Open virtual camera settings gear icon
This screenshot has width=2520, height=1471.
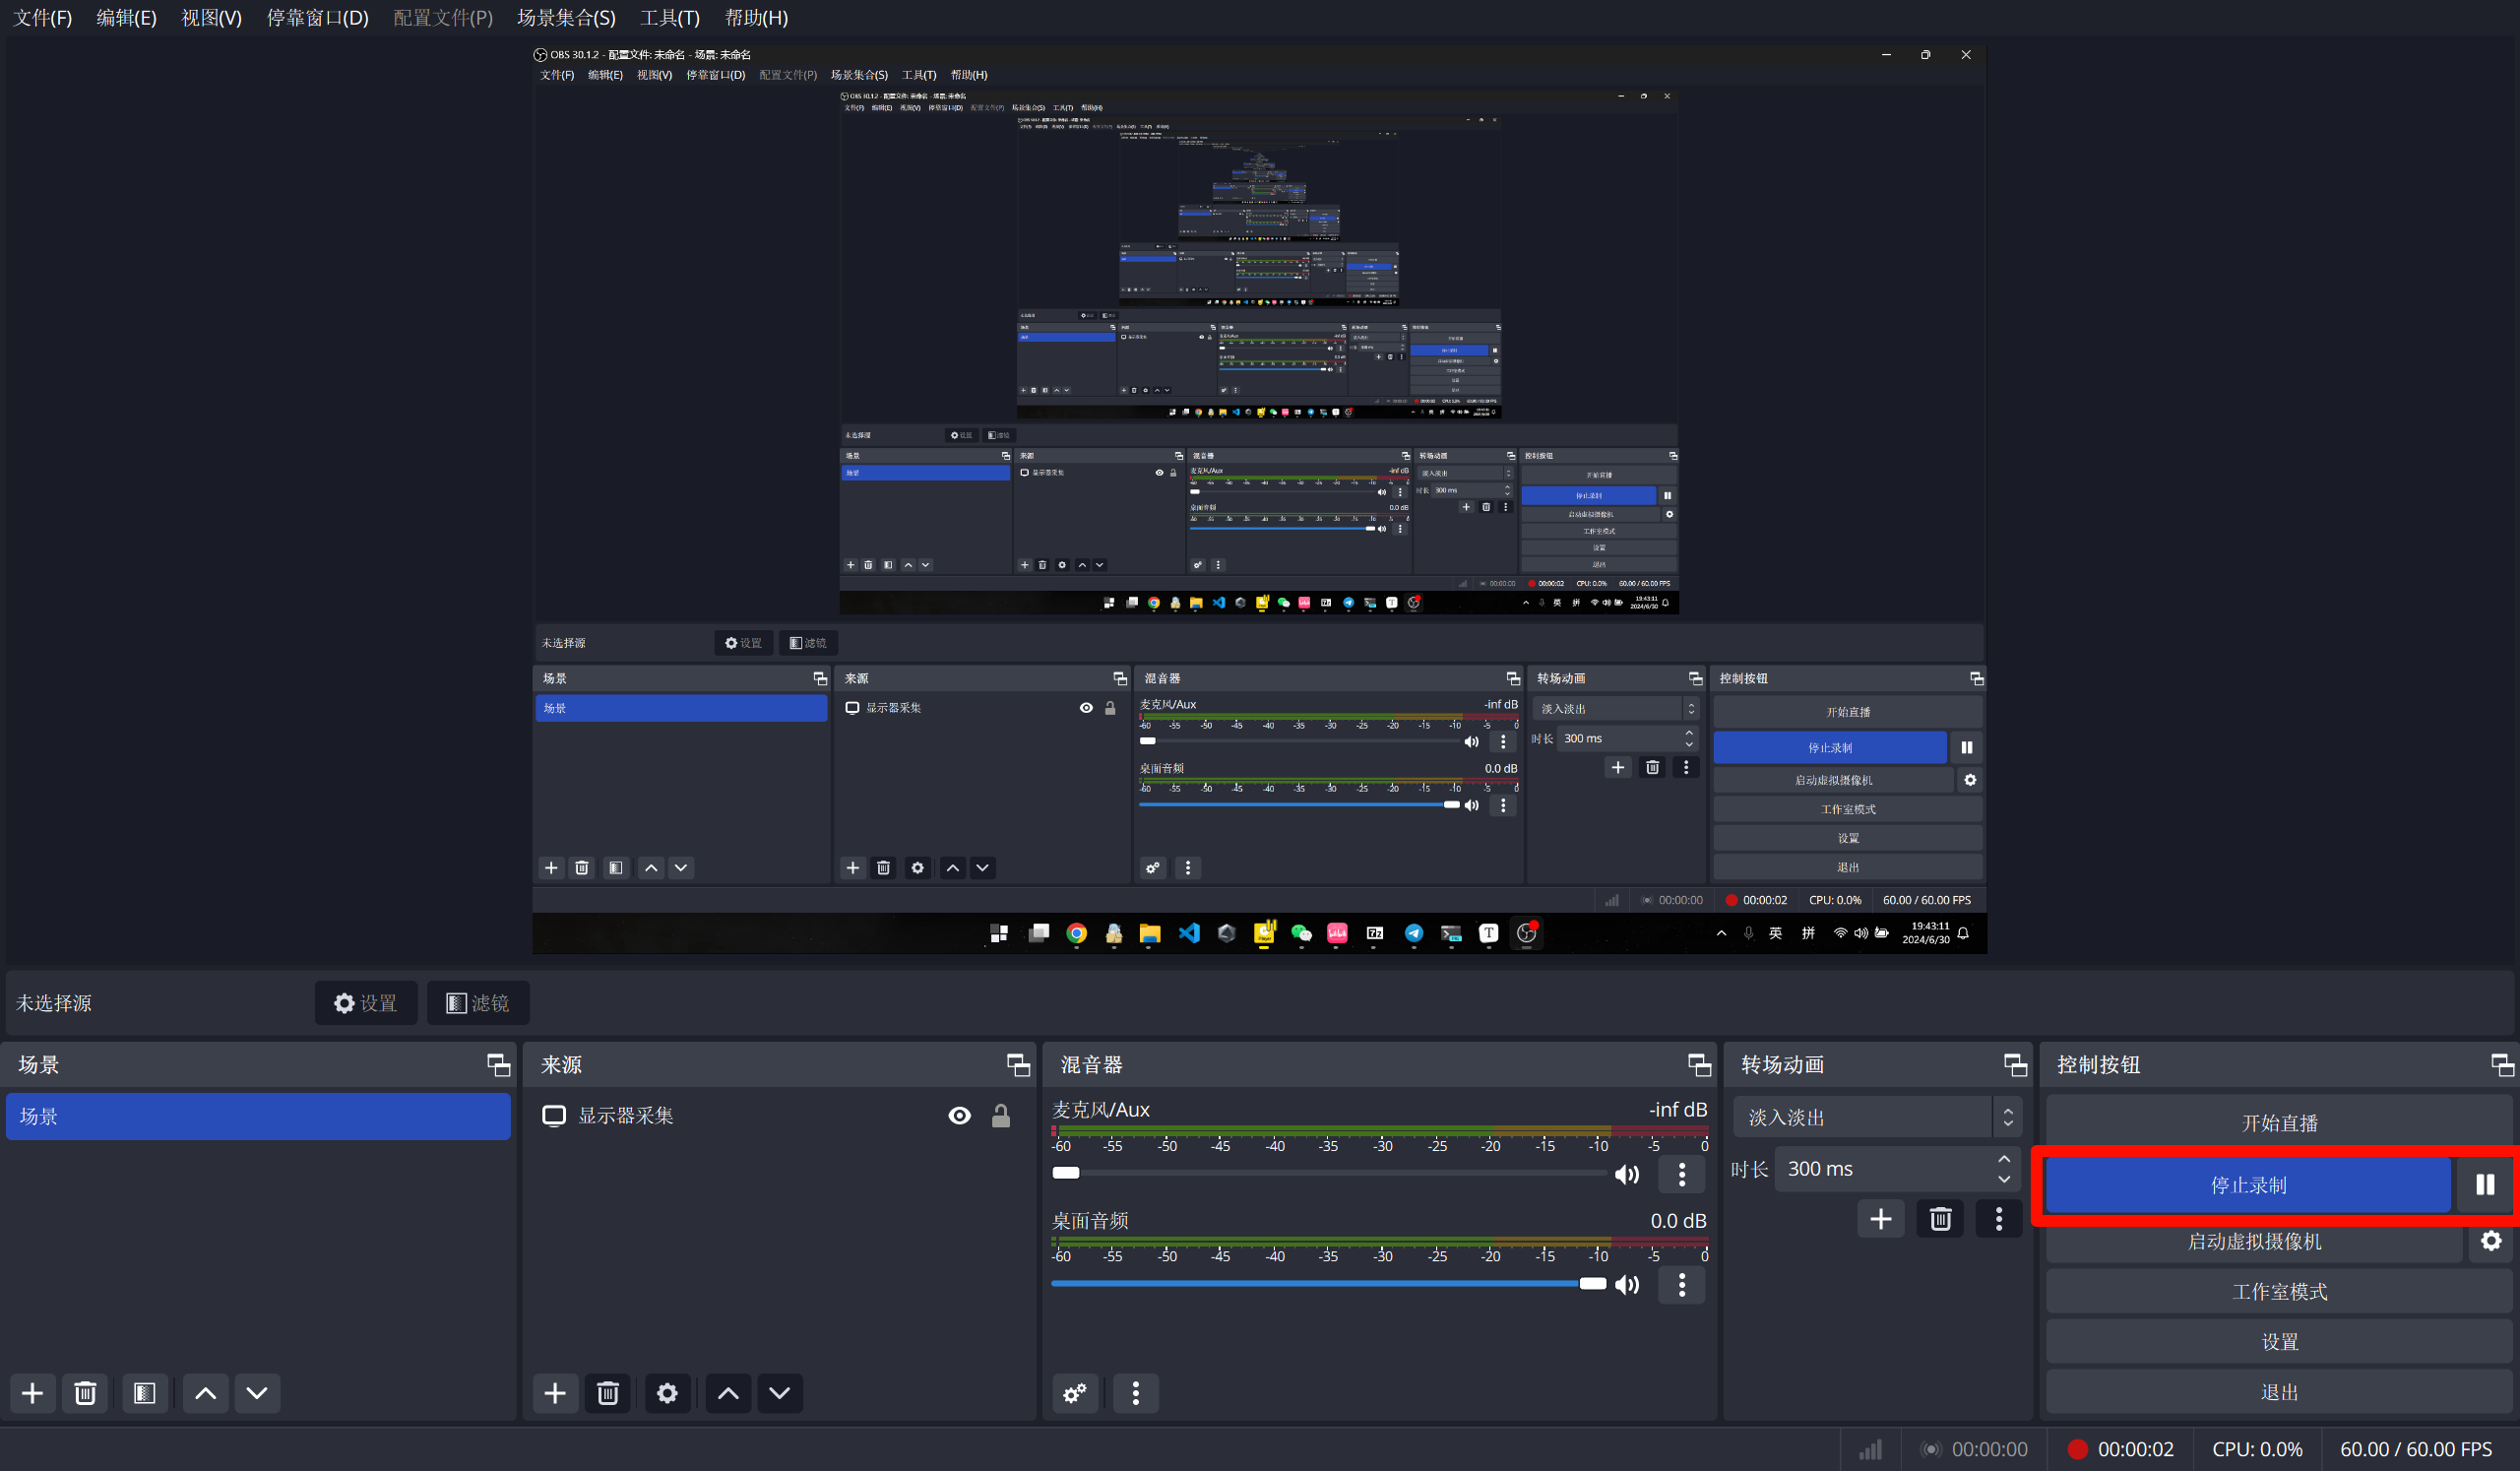2491,1241
